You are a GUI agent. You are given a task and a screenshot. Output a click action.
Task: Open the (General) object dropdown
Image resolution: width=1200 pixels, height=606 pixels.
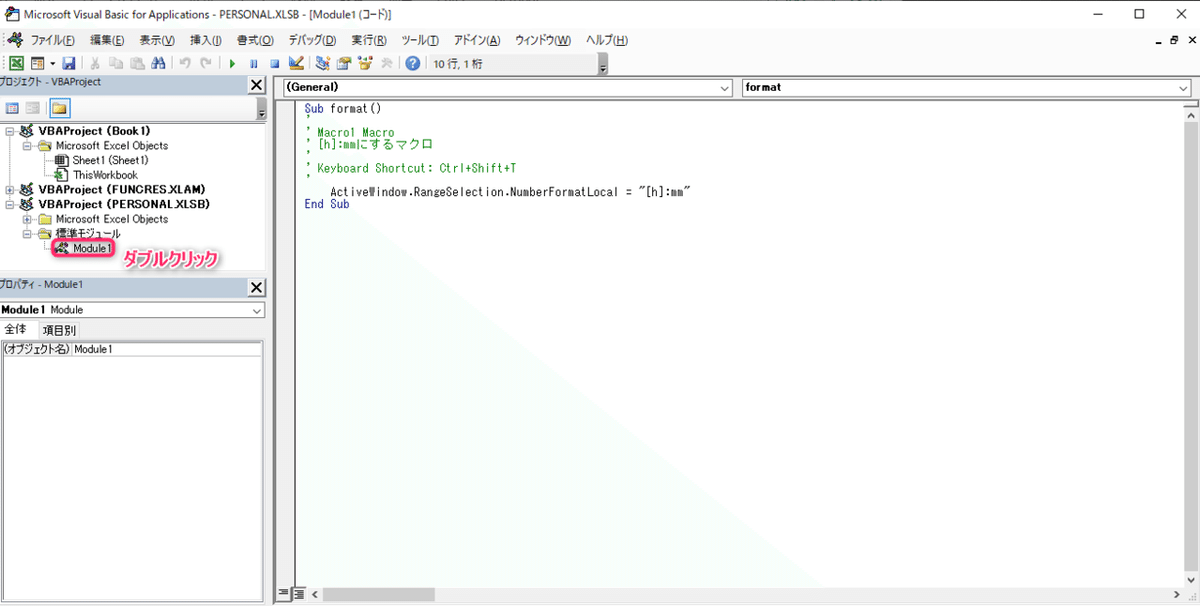point(726,88)
